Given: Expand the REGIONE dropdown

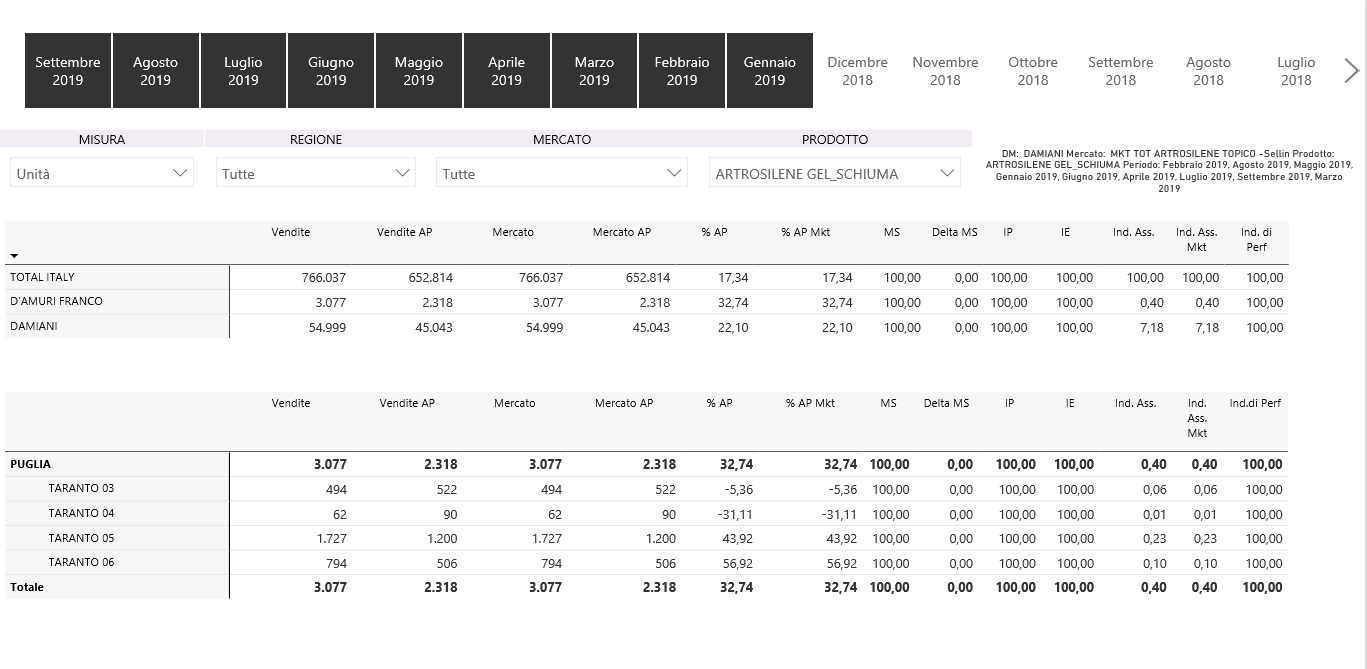Looking at the screenshot, I should pos(315,173).
